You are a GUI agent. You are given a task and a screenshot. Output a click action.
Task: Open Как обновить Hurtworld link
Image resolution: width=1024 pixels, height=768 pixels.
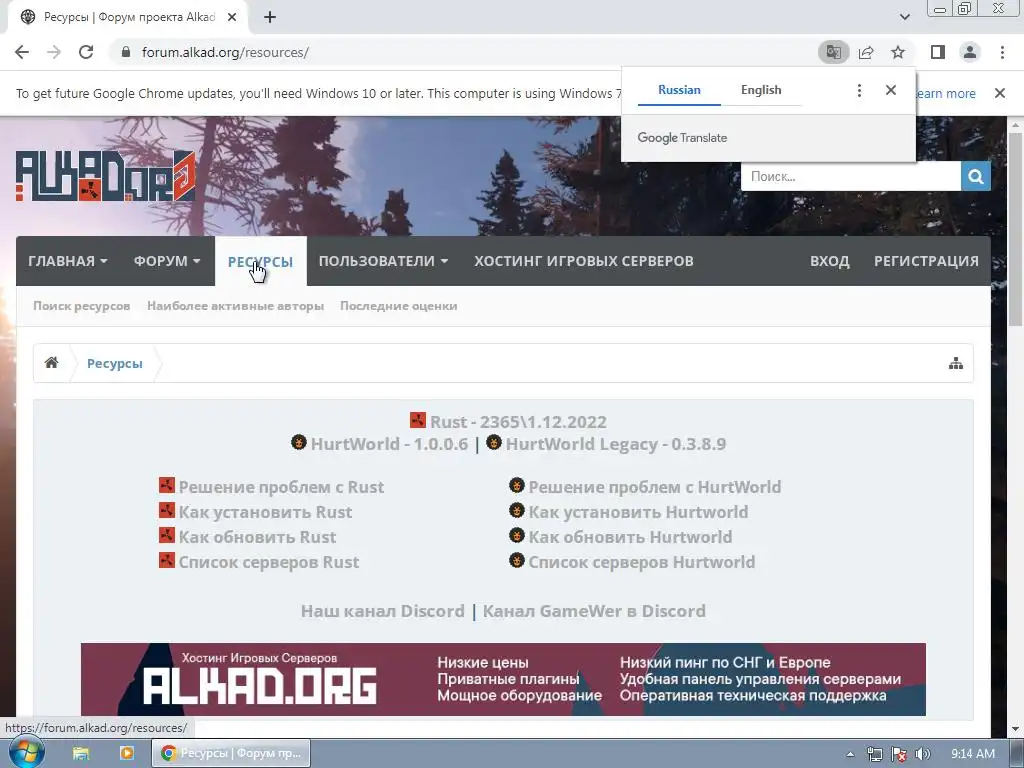click(x=630, y=537)
